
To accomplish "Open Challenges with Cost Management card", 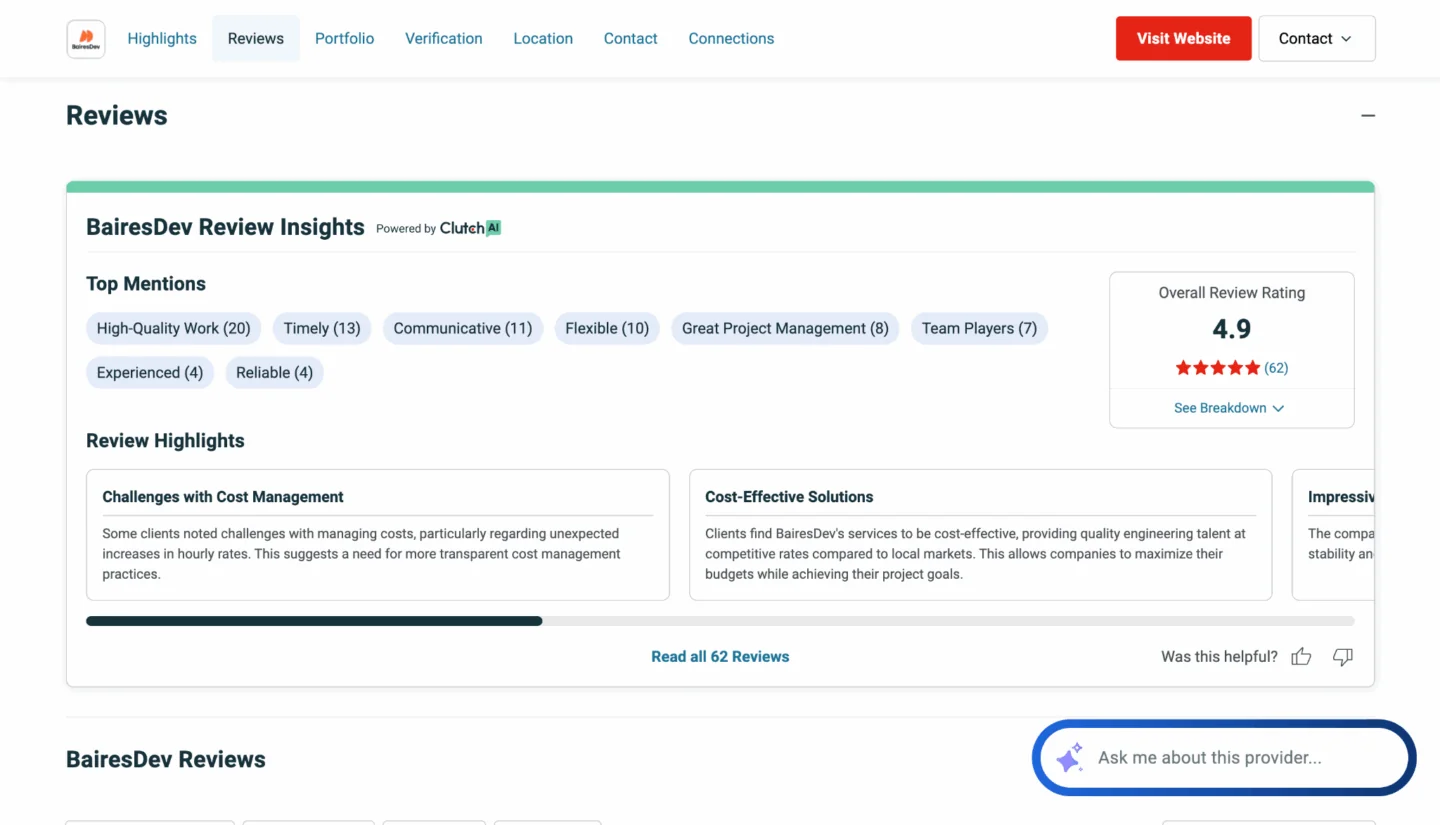I will click(378, 535).
